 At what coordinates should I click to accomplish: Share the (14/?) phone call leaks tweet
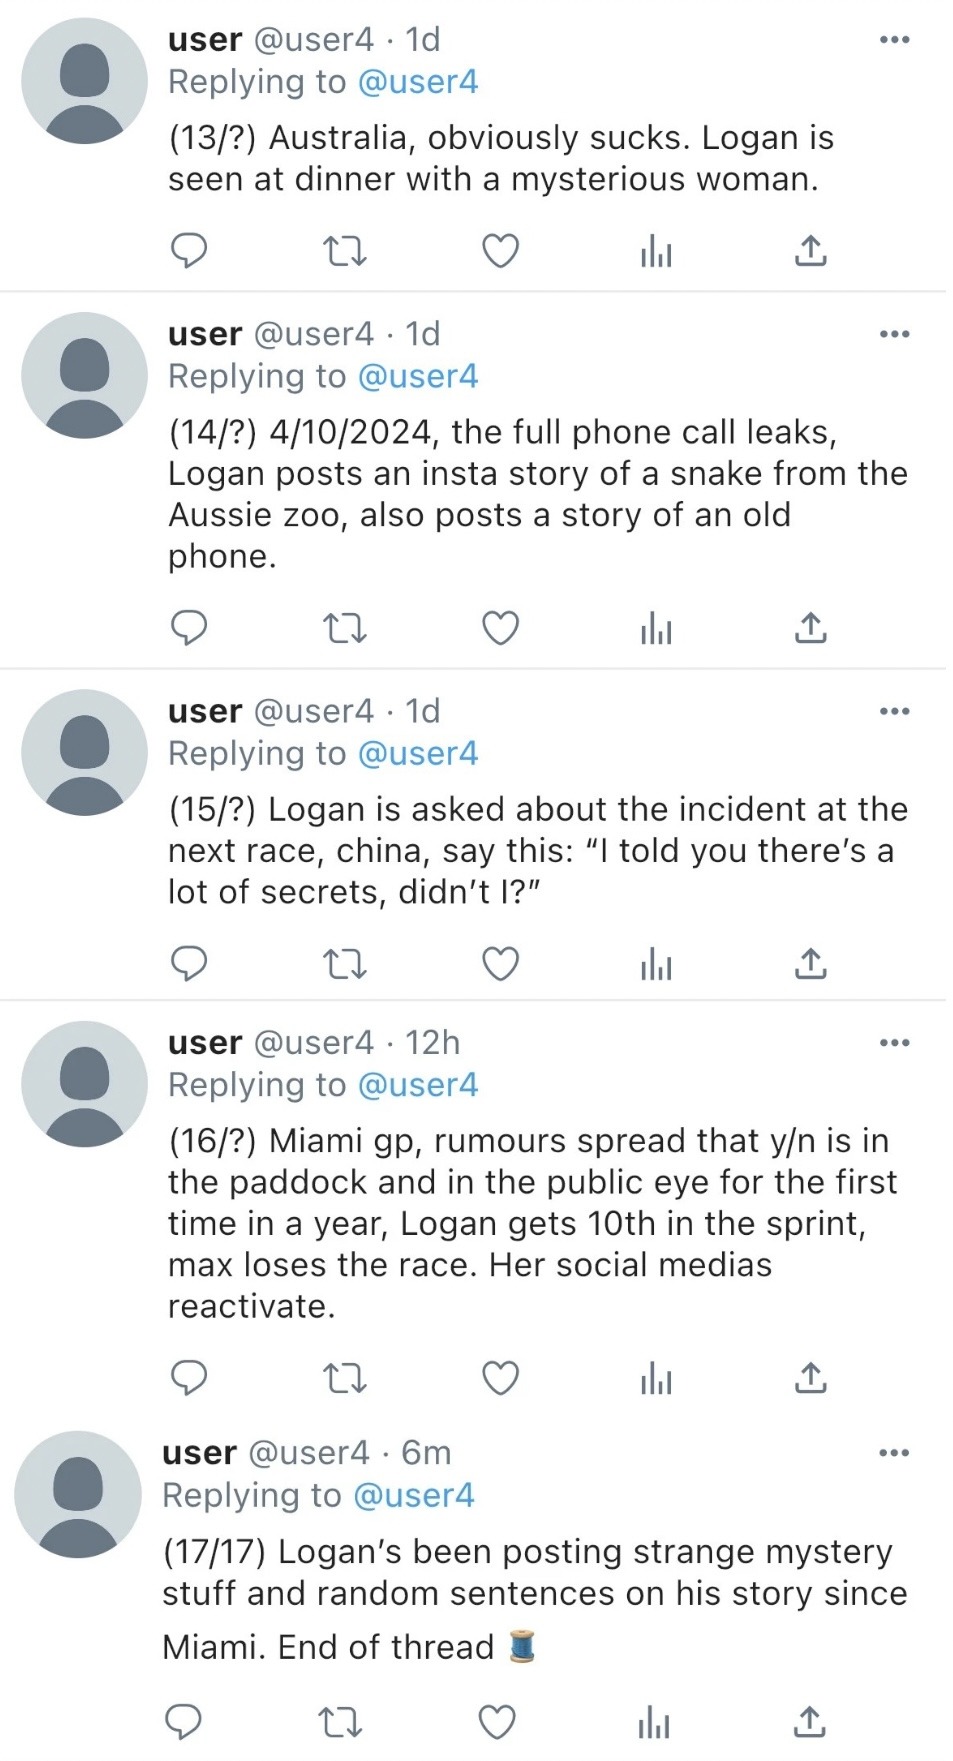tap(810, 628)
